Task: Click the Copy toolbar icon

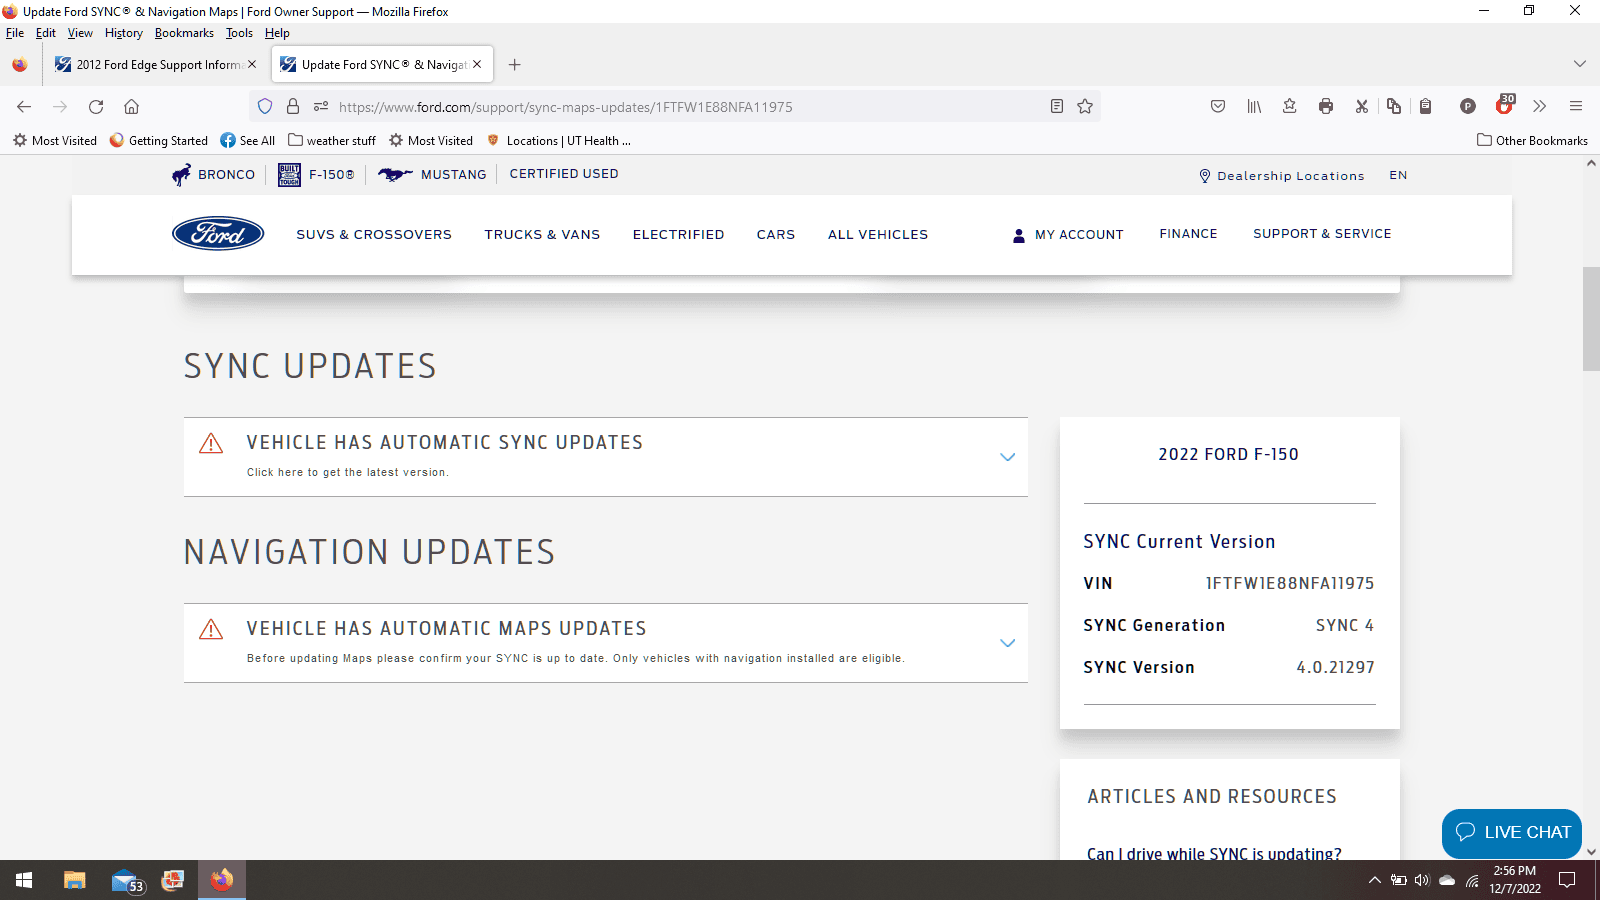Action: pos(1394,107)
